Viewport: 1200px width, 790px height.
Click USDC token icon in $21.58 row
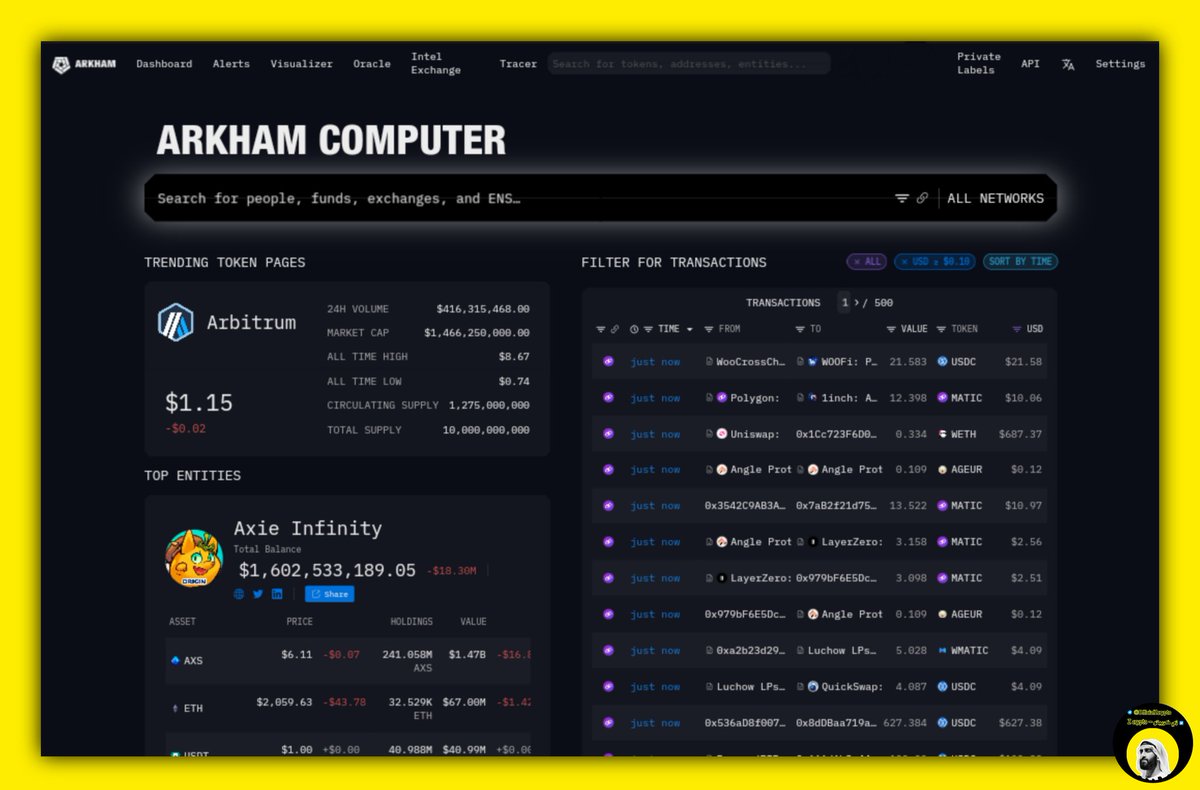[x=942, y=362]
